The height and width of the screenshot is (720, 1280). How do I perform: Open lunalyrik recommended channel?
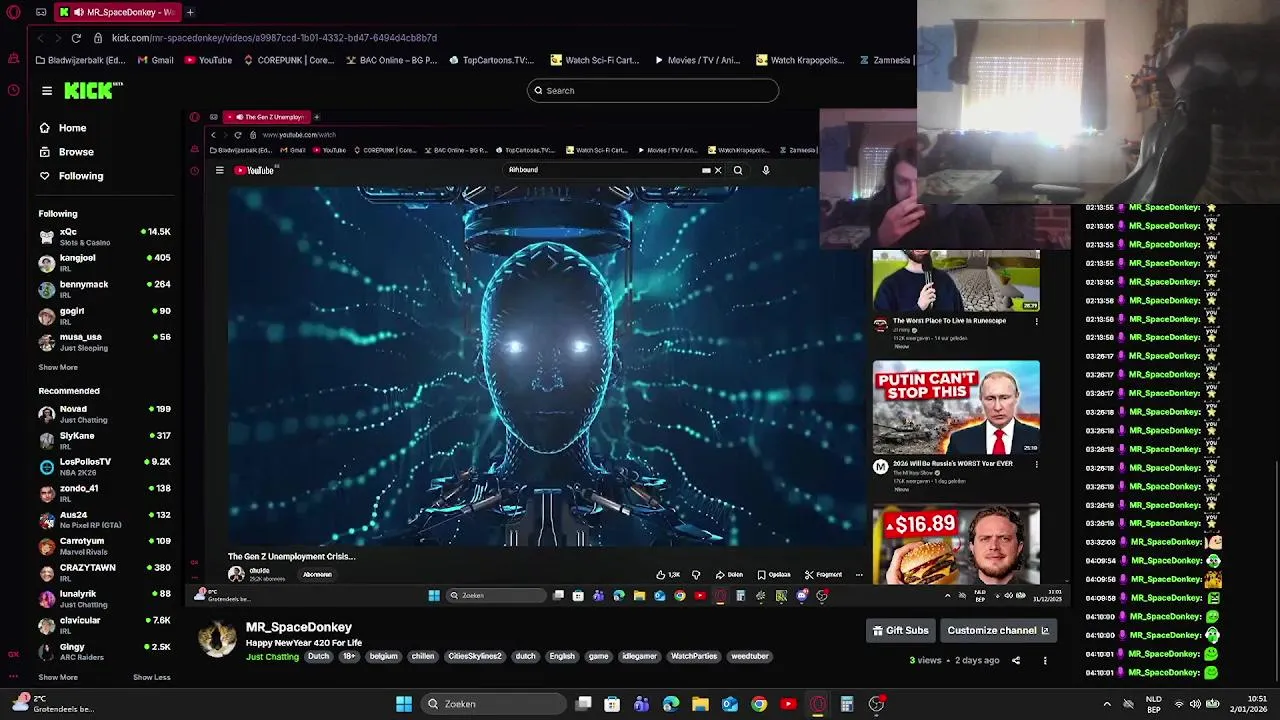point(104,599)
